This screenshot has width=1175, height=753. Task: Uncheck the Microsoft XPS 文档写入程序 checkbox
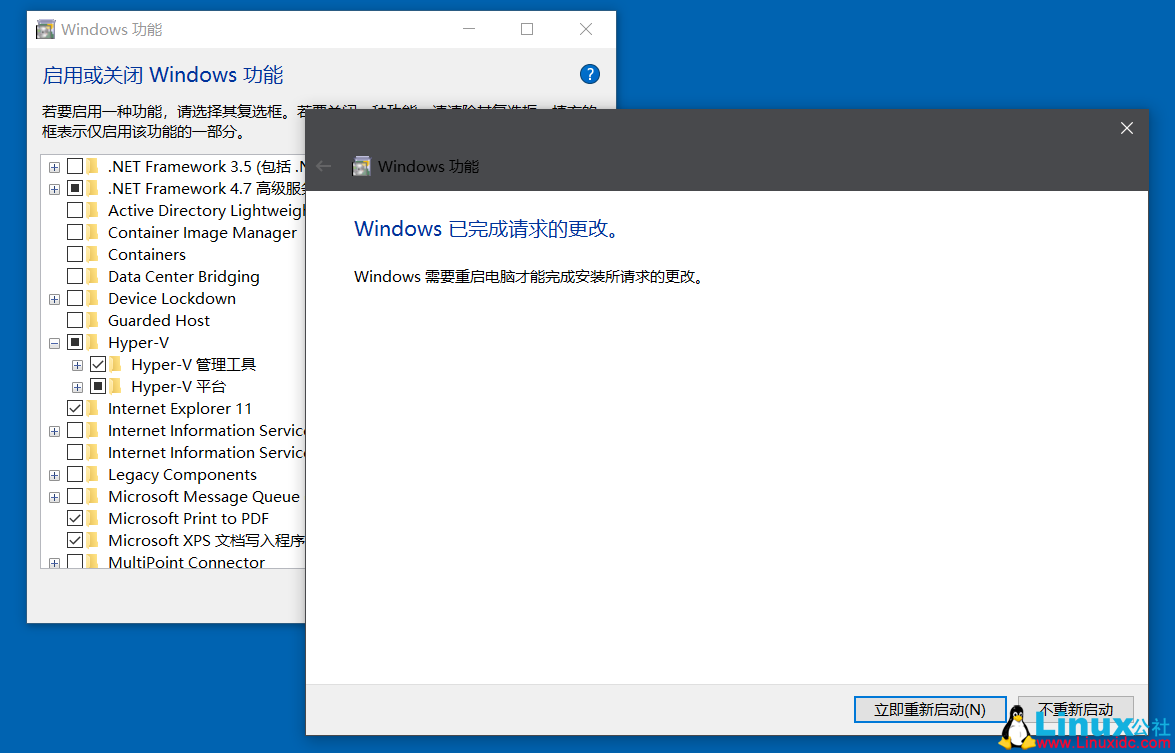(75, 540)
